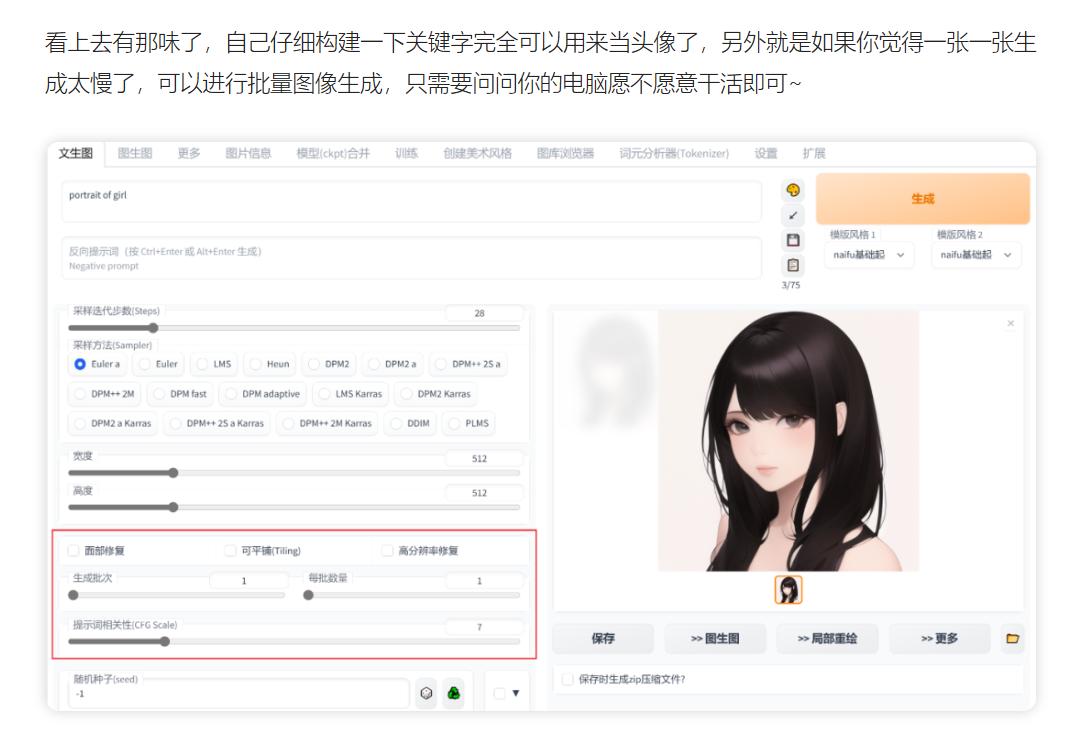The width and height of the screenshot is (1078, 747).
Task: Open the 图片信息 tab
Action: click(x=248, y=153)
